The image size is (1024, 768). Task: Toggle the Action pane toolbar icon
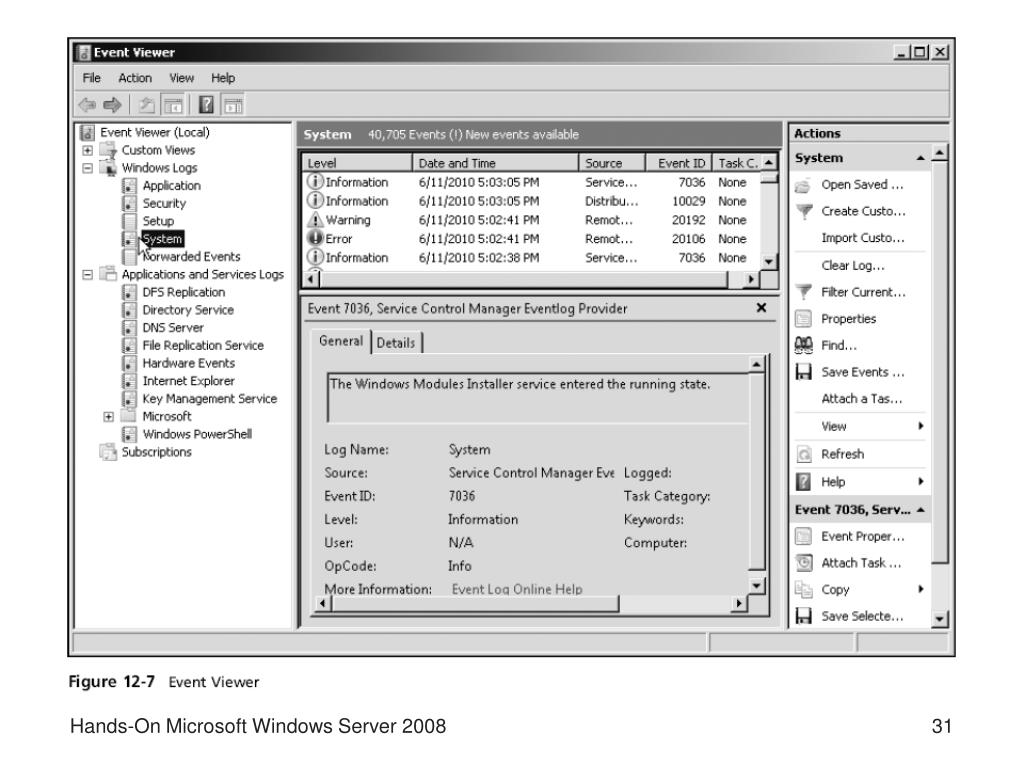233,104
